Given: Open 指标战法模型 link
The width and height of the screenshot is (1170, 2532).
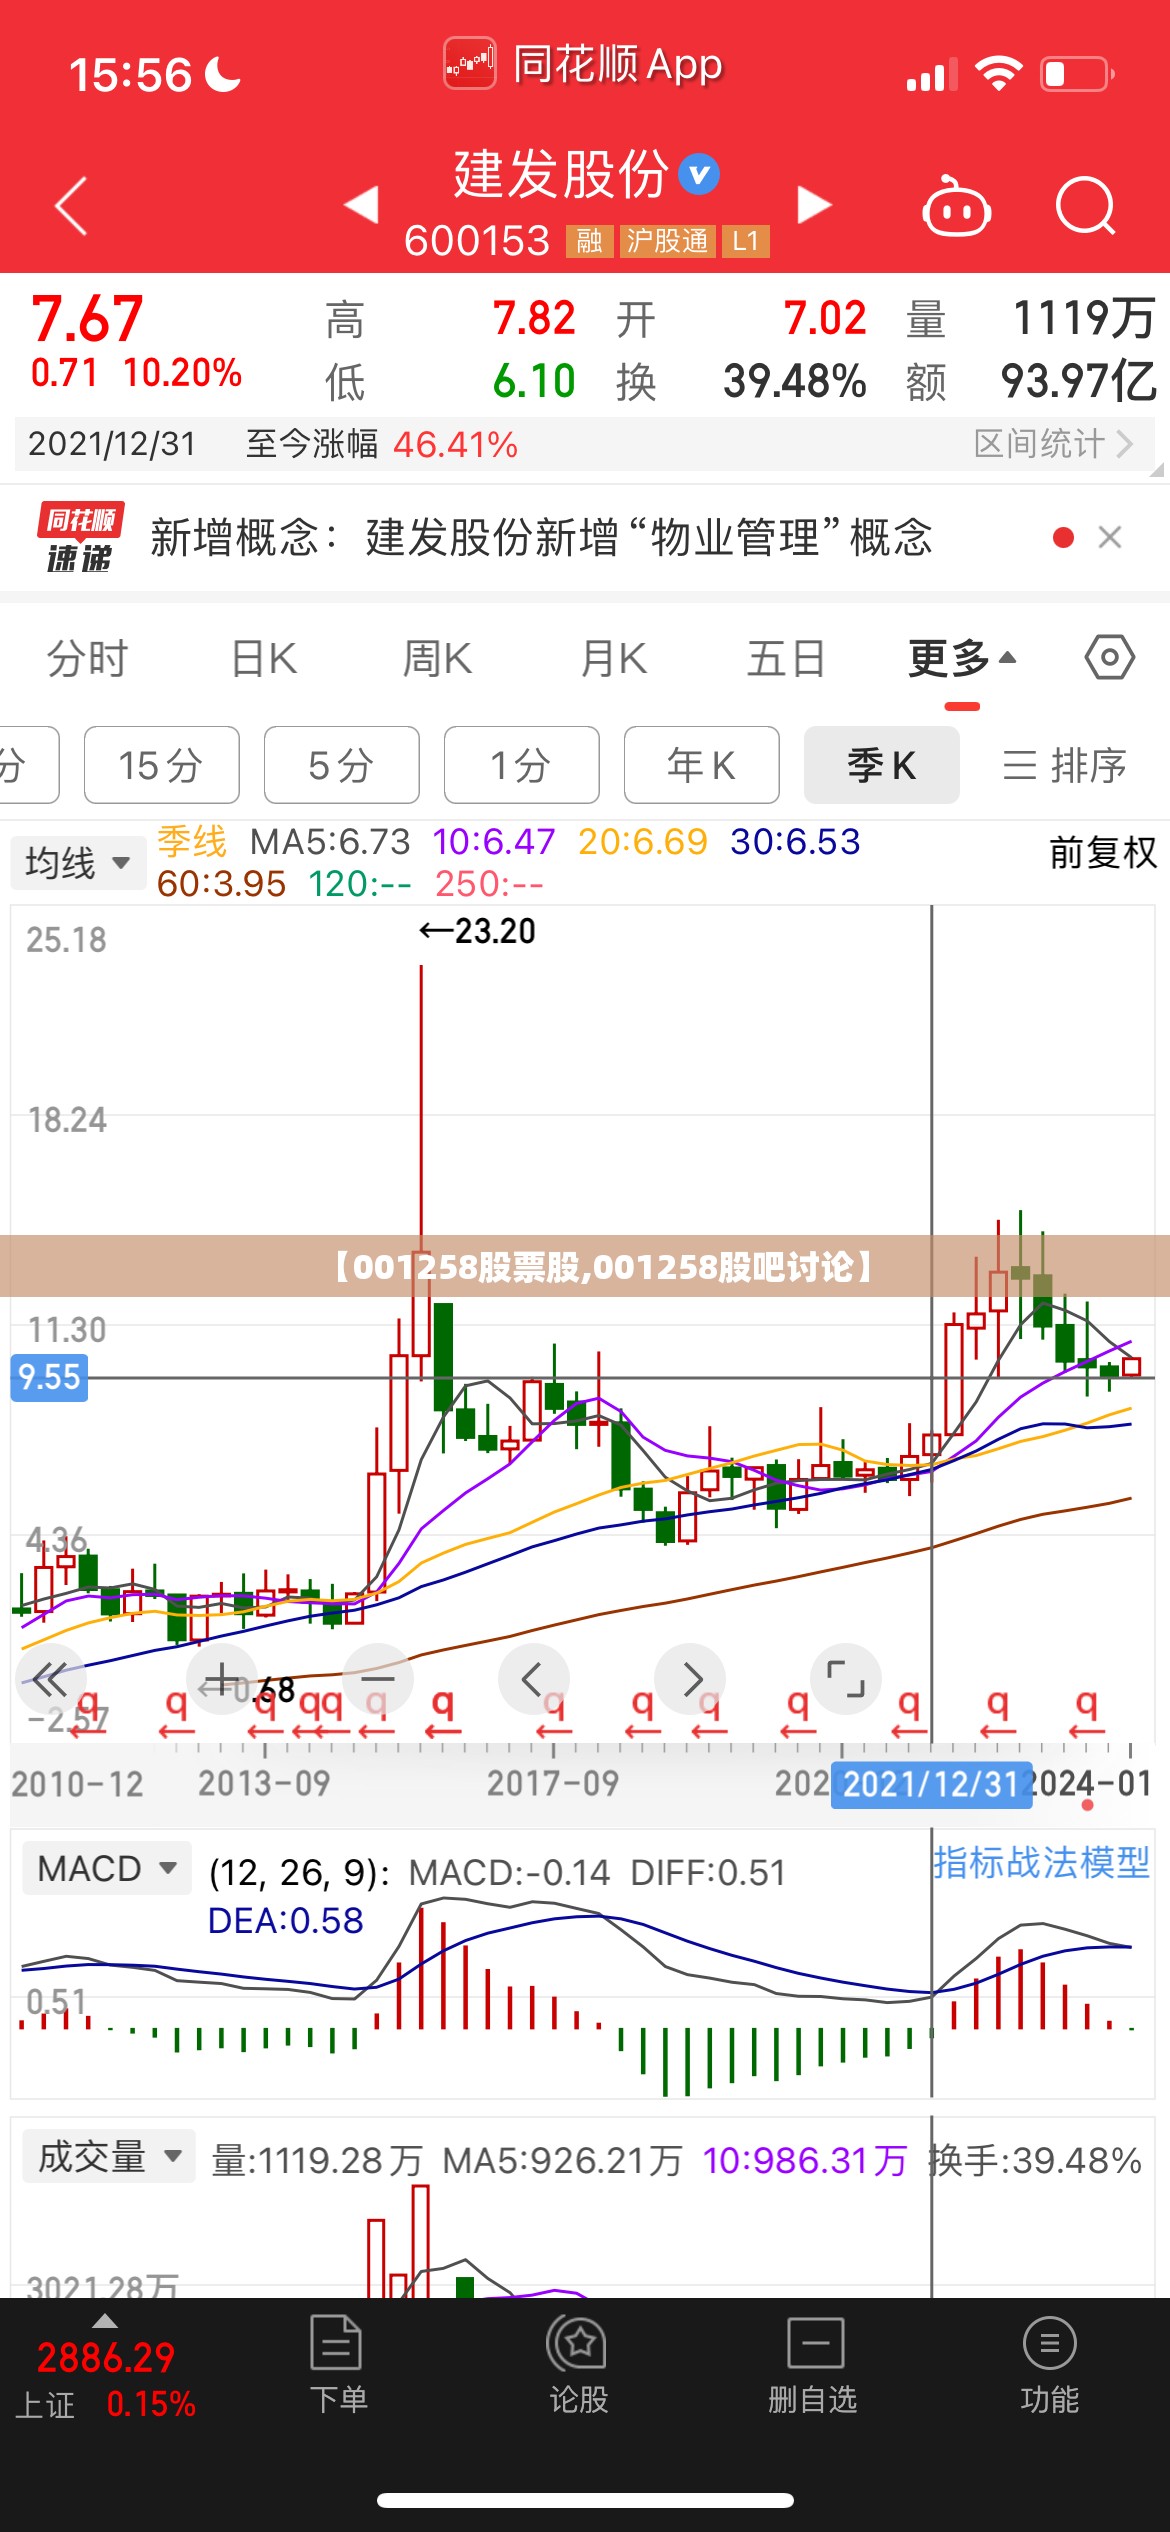Looking at the screenshot, I should click(1041, 1862).
